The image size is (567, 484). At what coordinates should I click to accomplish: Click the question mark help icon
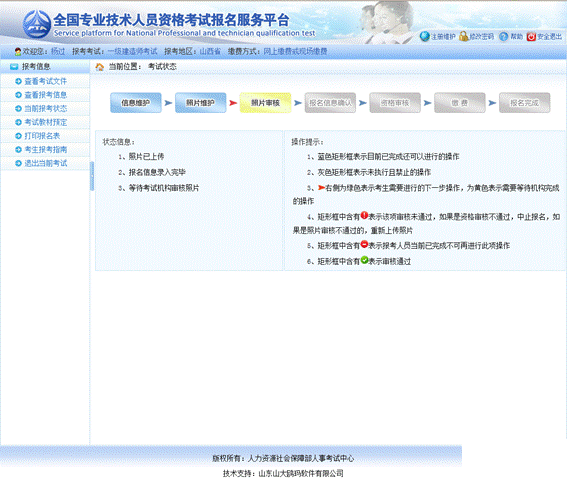click(x=504, y=36)
